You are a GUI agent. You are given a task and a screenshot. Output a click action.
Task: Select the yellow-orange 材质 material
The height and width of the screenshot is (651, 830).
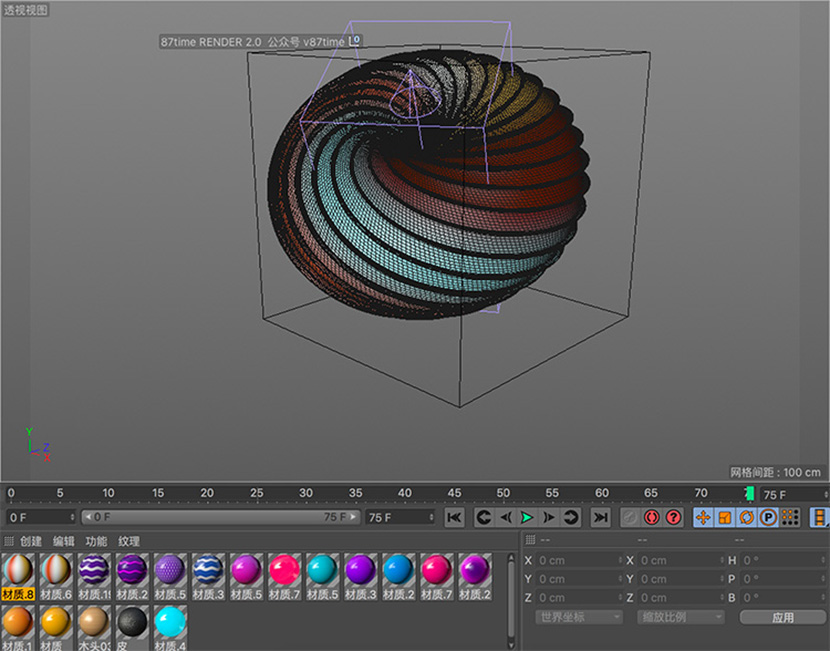(x=56, y=628)
